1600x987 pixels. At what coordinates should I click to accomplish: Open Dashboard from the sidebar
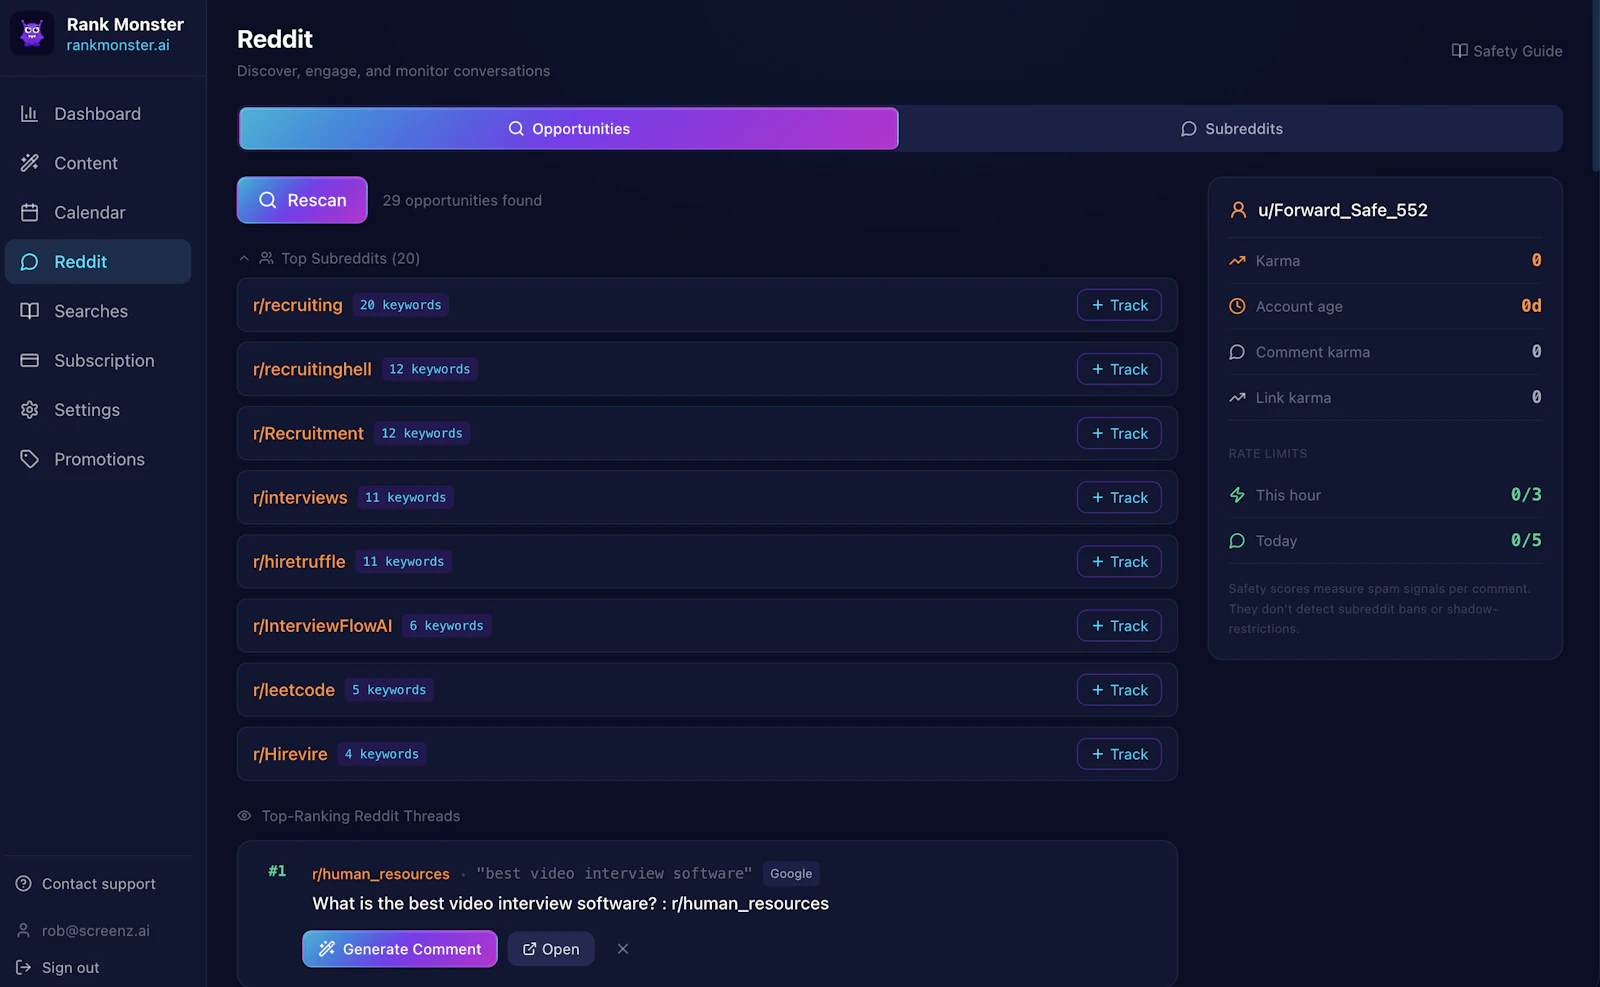pyautogui.click(x=98, y=114)
